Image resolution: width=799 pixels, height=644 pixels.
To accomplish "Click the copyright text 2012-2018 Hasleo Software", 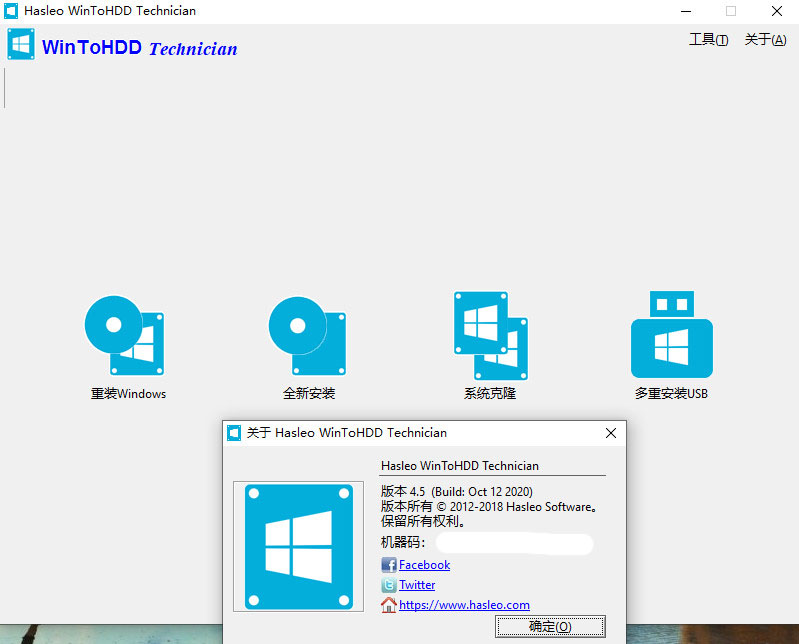I will (489, 507).
